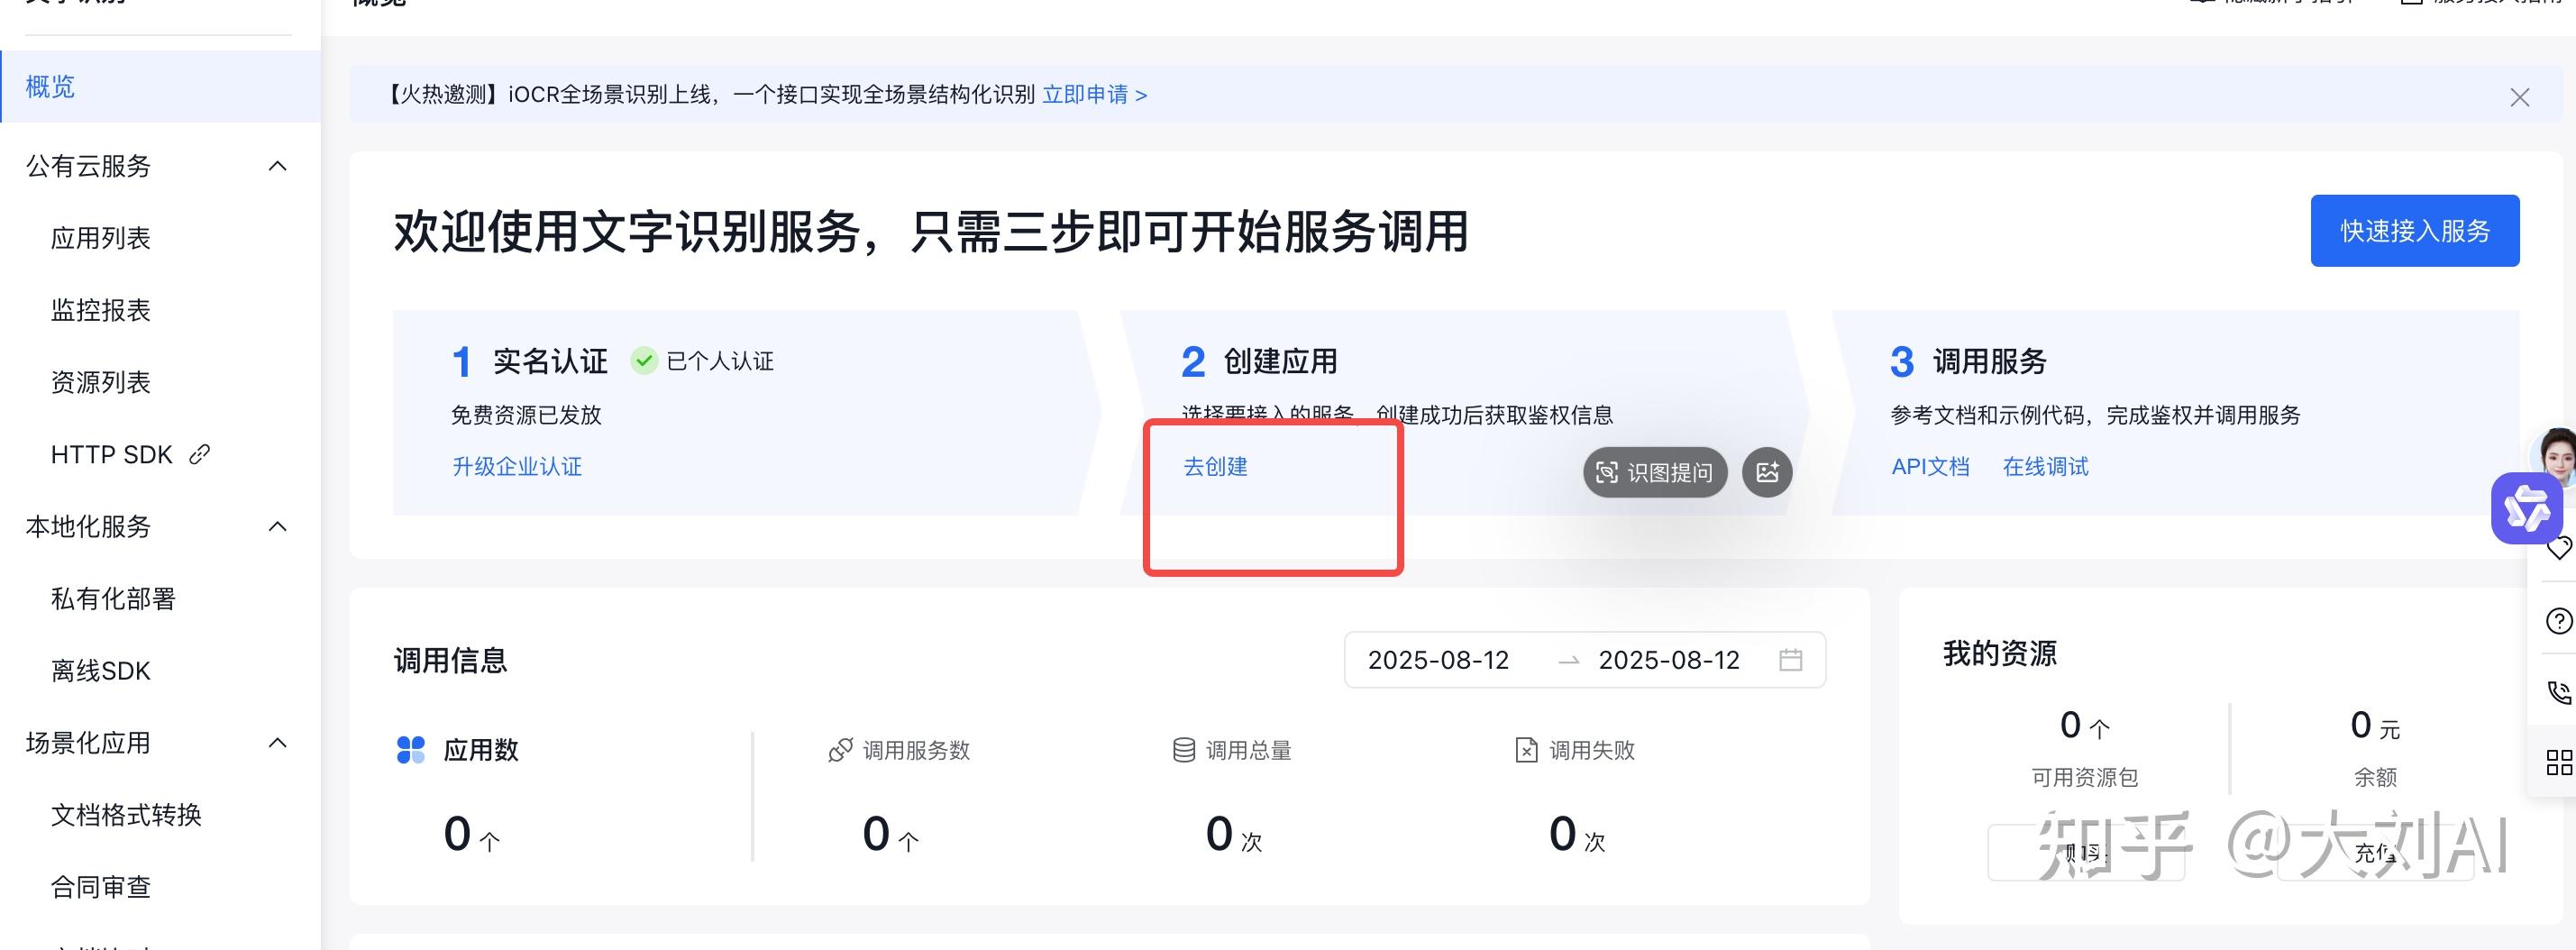Open 合同审查 in sidebar
This screenshot has height=950, width=2576.
pyautogui.click(x=100, y=887)
